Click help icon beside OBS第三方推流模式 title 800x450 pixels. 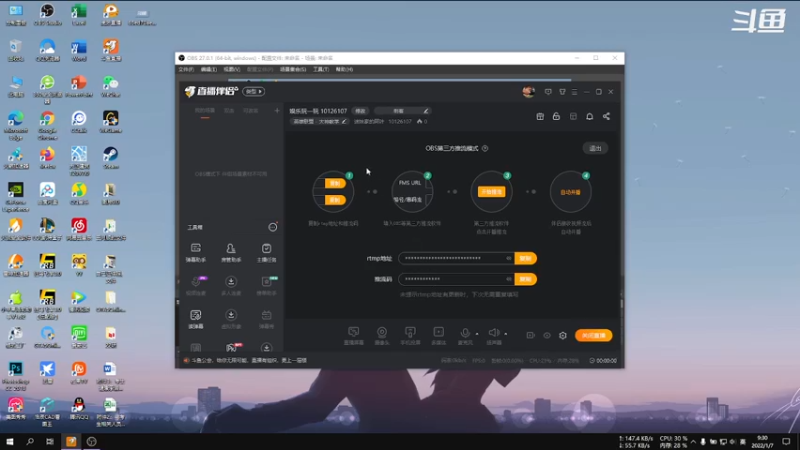485,148
